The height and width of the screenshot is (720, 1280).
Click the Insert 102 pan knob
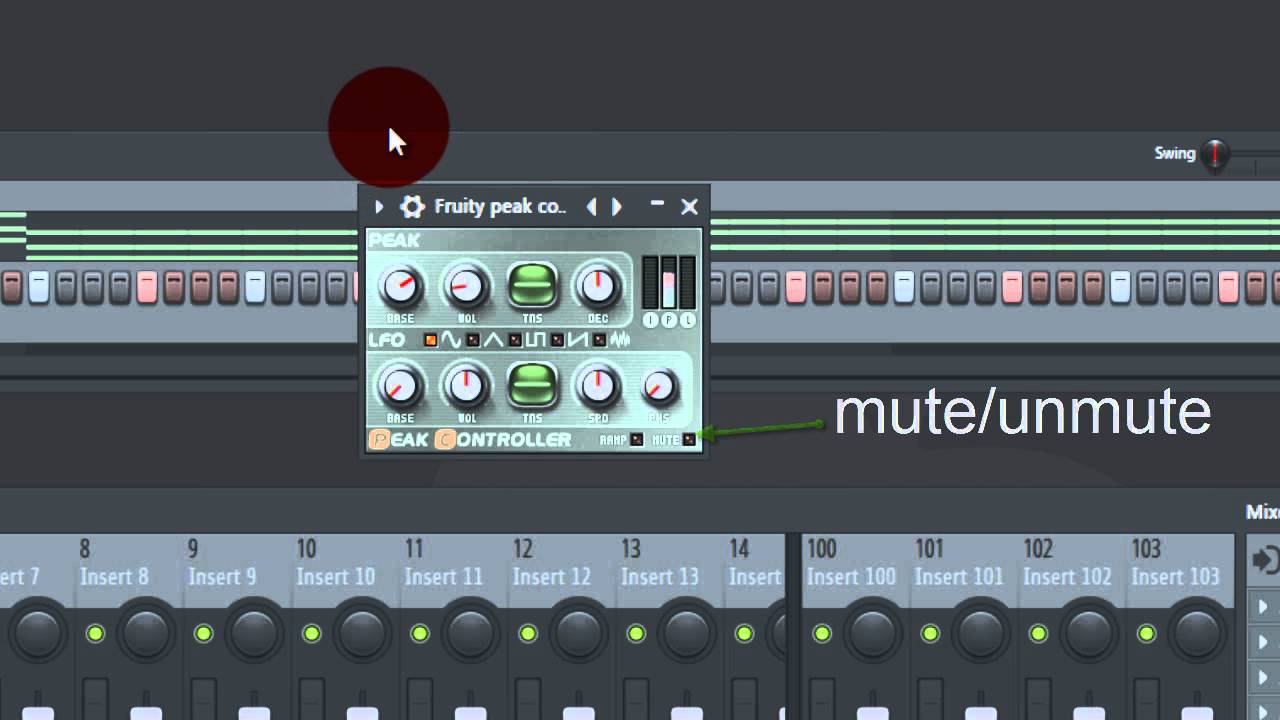1088,633
